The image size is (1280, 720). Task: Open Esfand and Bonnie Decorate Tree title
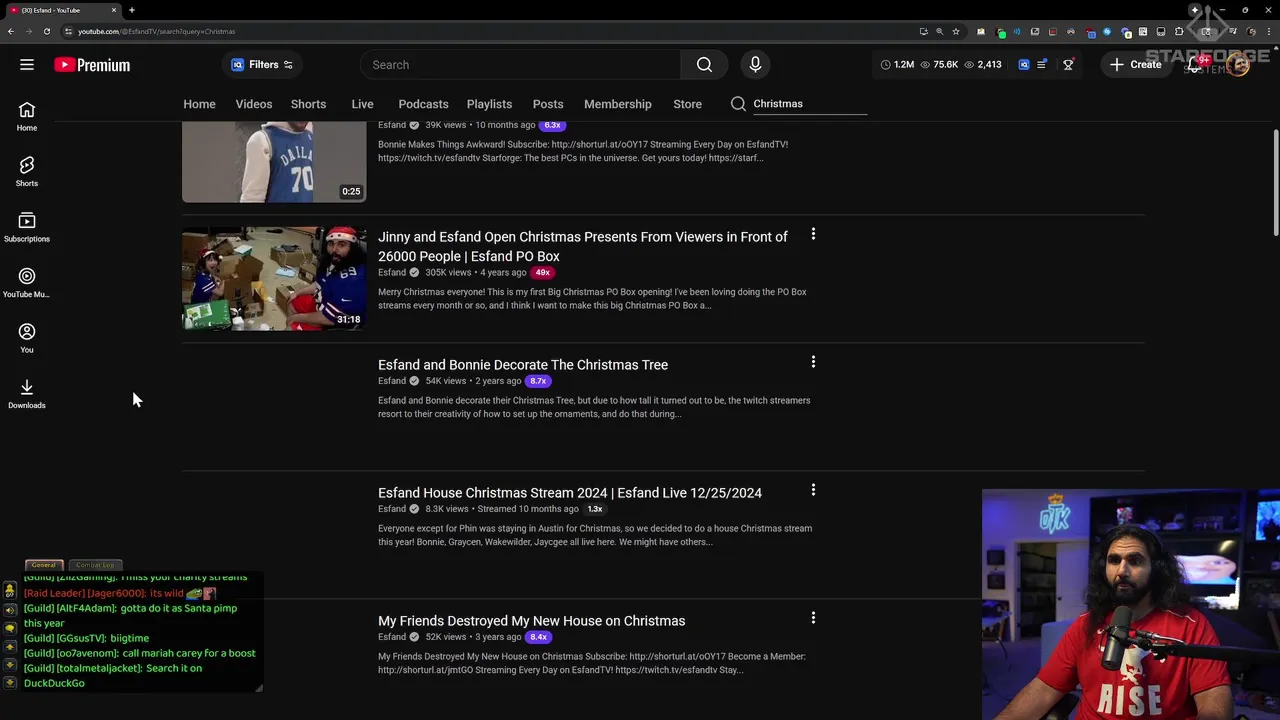(523, 365)
